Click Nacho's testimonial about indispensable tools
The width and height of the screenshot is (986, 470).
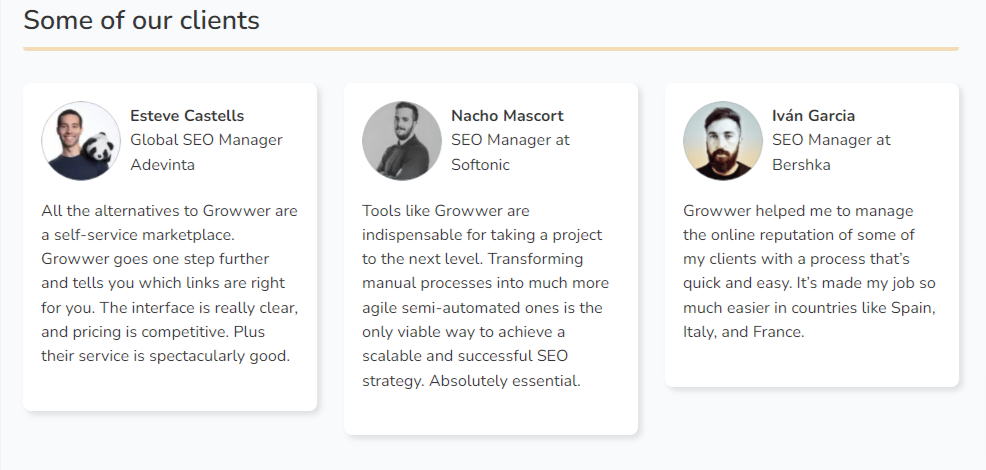coord(485,295)
